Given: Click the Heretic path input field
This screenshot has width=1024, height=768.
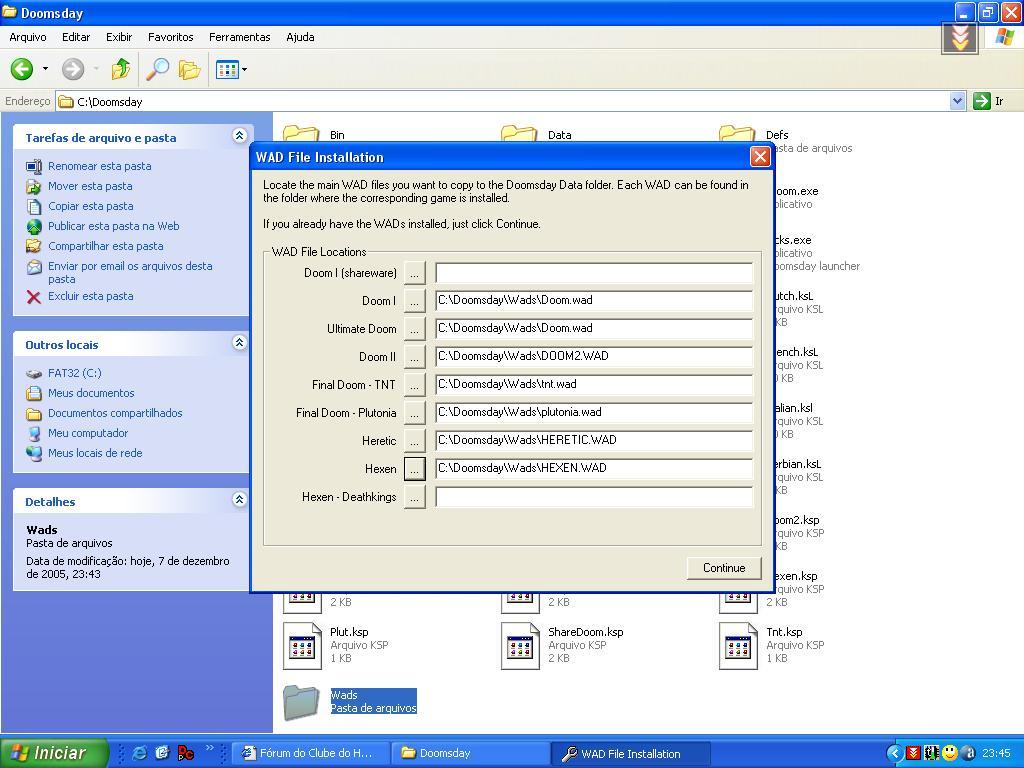Looking at the screenshot, I should (594, 440).
